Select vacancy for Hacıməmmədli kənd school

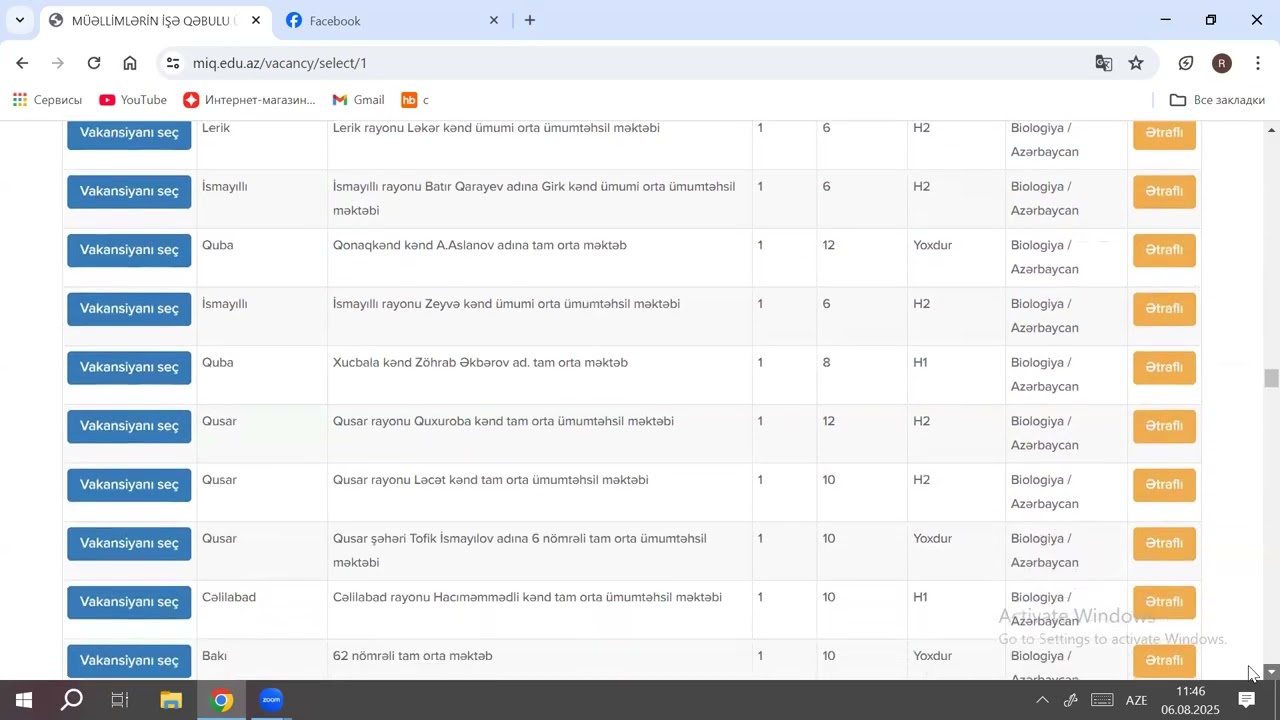click(x=129, y=602)
